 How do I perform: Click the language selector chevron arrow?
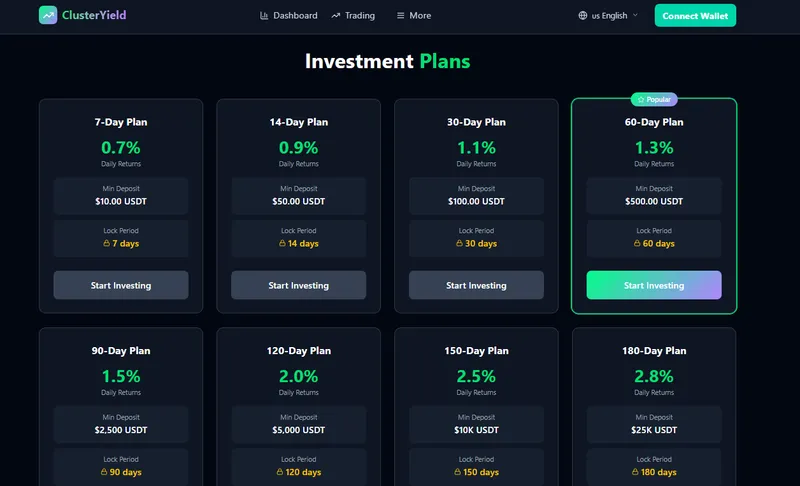point(635,15)
